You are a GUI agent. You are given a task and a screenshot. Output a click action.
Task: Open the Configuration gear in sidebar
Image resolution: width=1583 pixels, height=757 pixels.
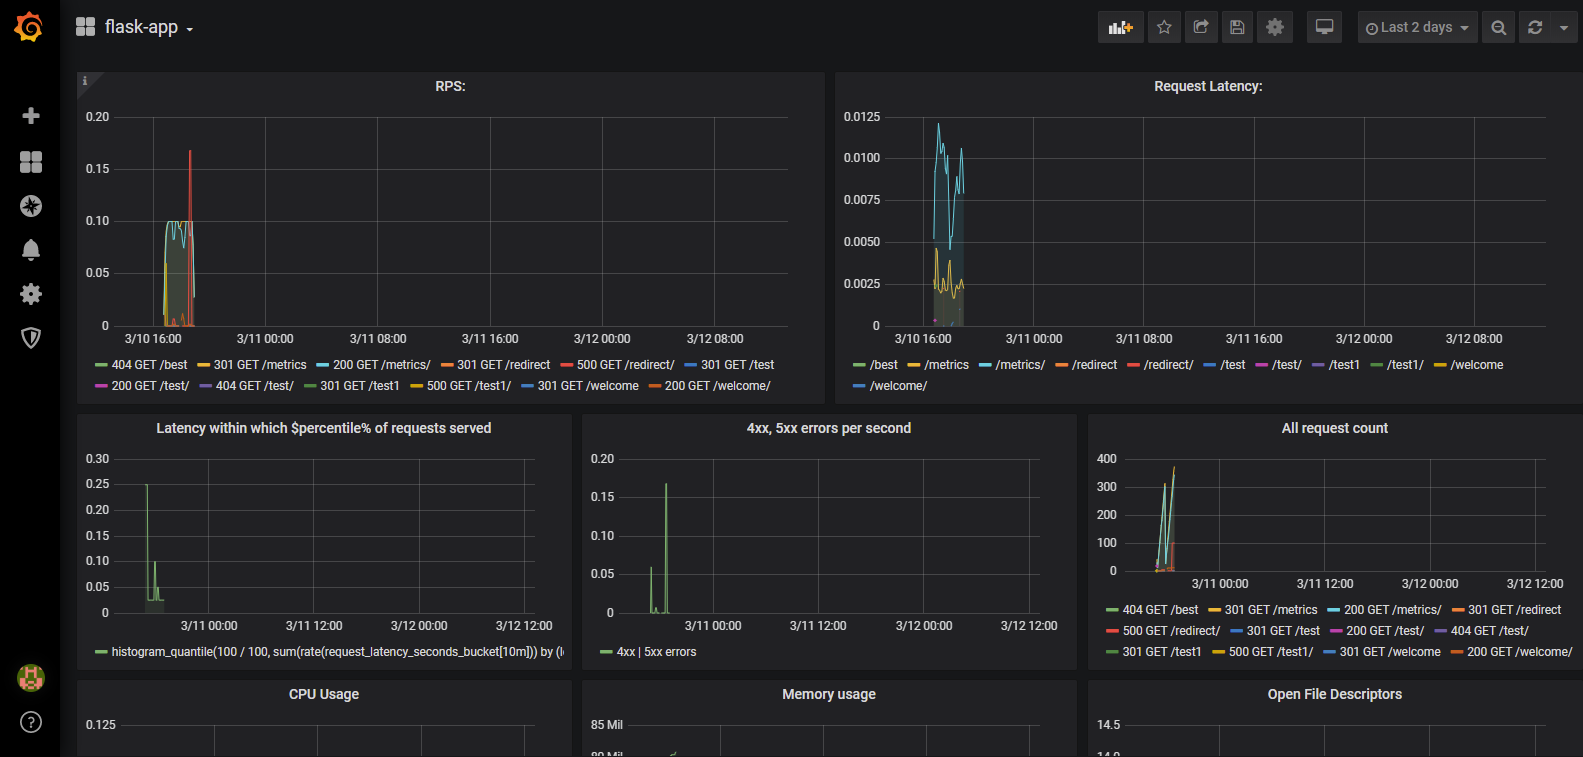[31, 294]
